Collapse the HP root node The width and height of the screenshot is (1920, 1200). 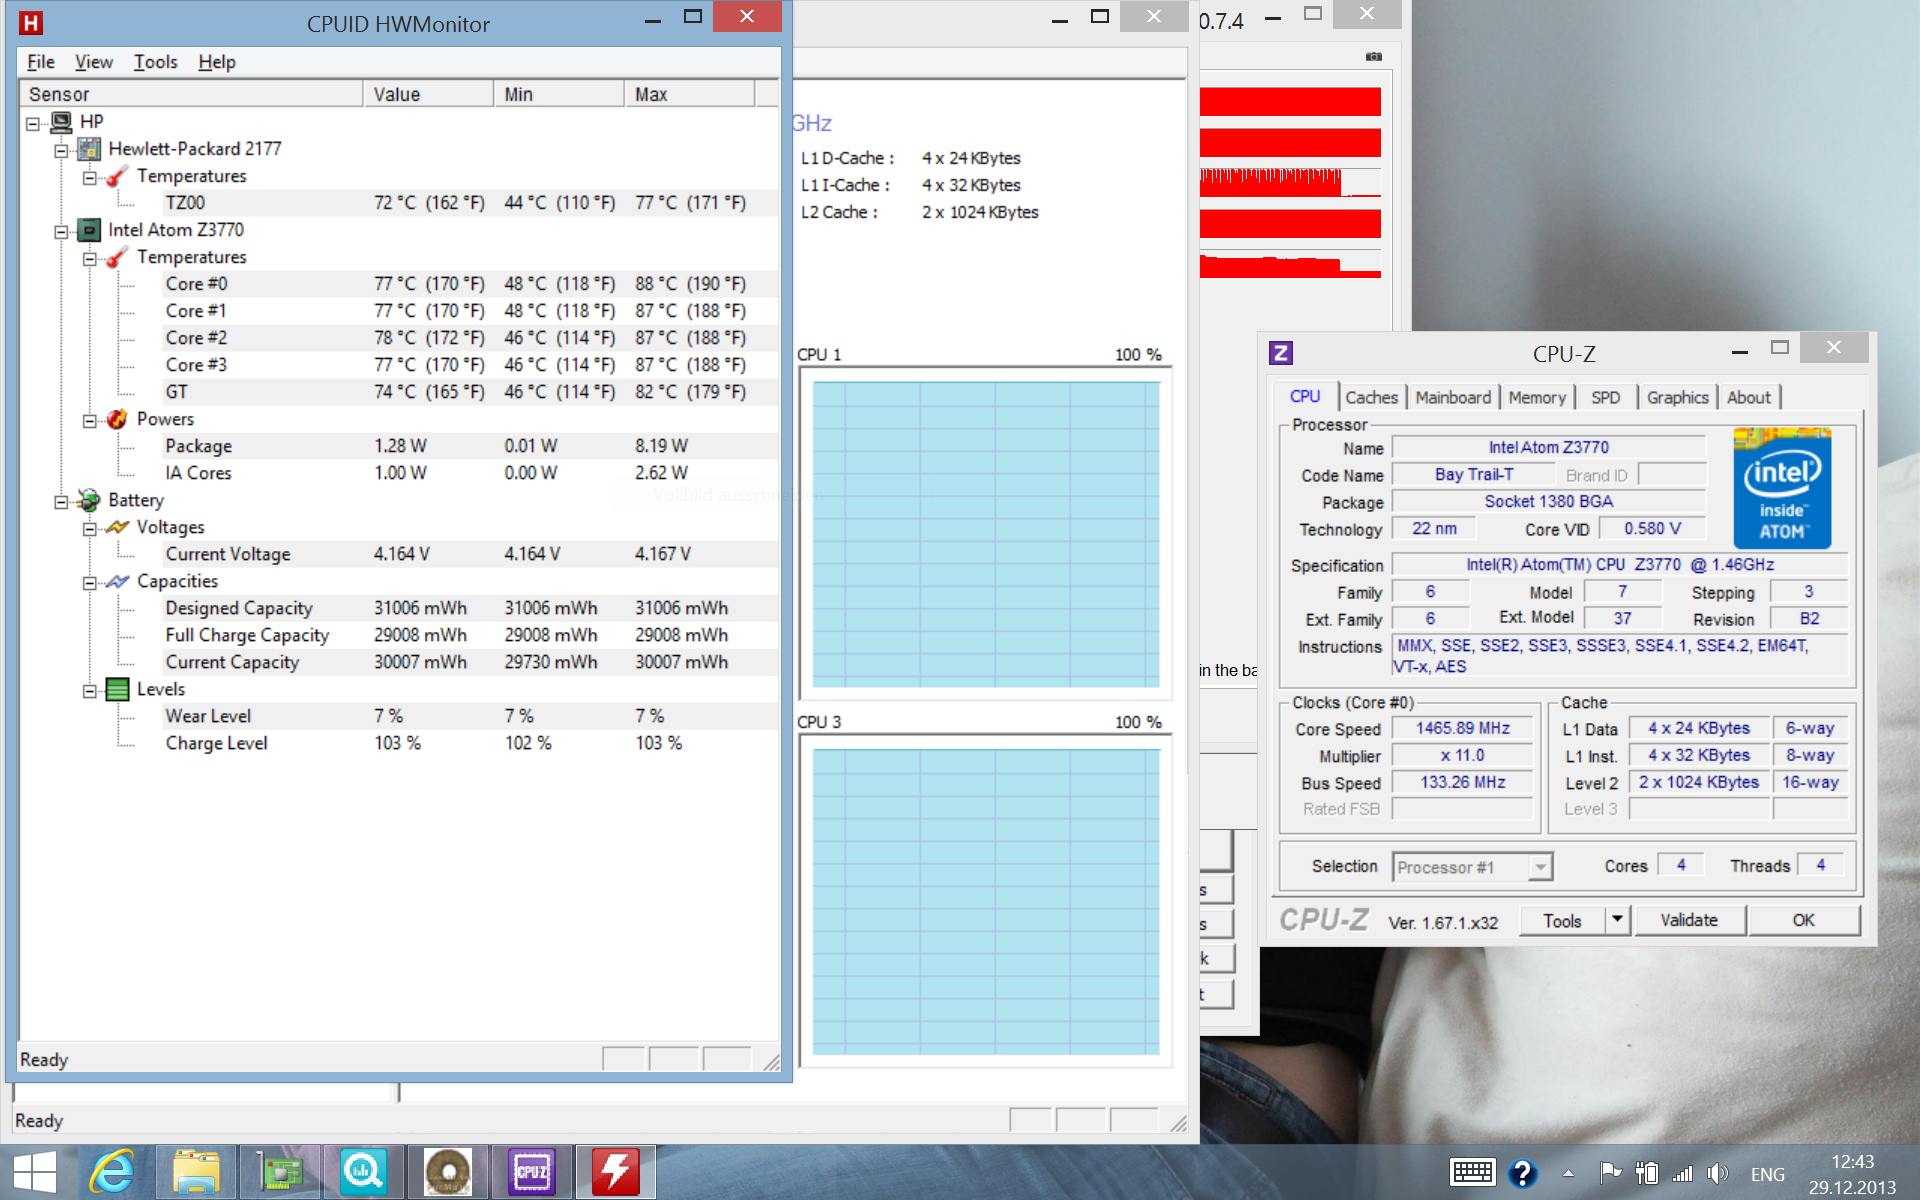pos(33,123)
